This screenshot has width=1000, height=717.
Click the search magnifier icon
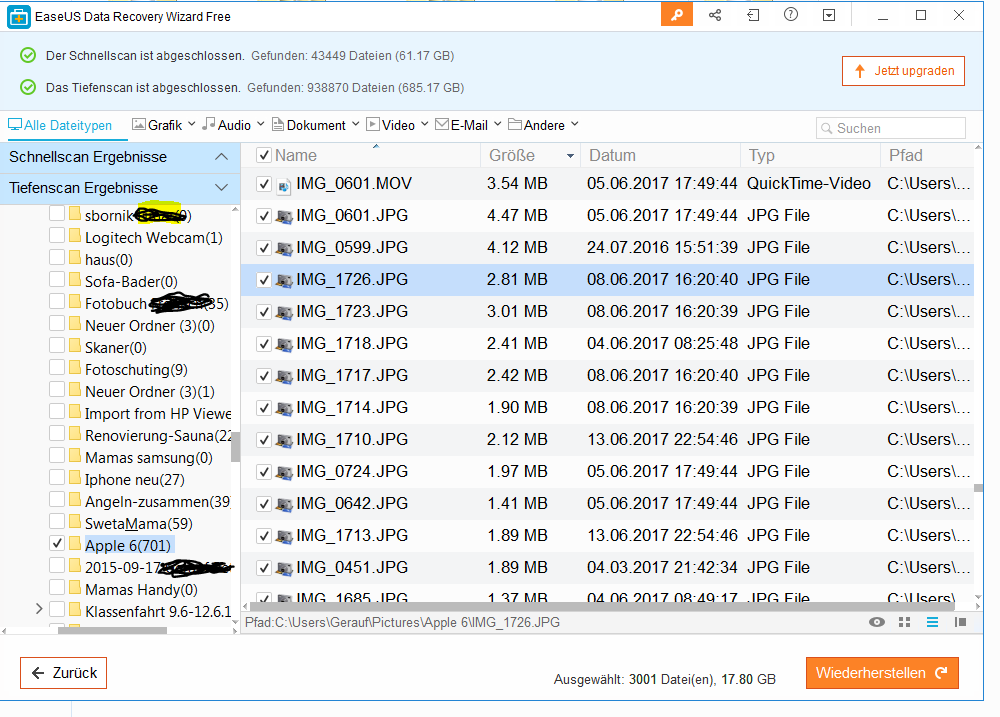point(827,128)
